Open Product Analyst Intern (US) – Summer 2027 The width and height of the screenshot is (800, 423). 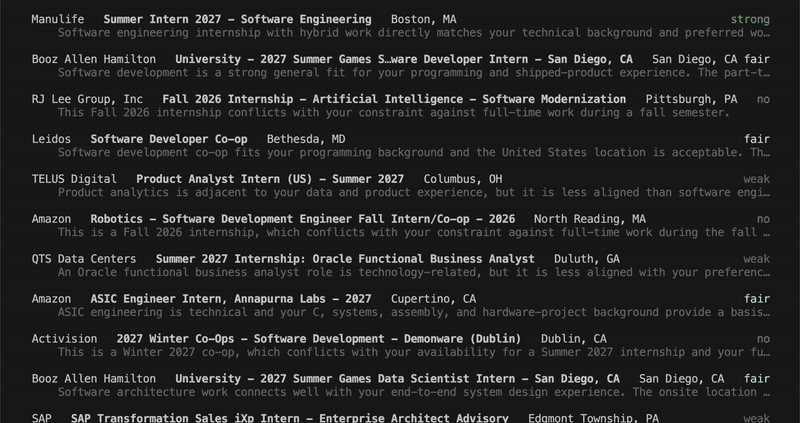click(x=270, y=179)
